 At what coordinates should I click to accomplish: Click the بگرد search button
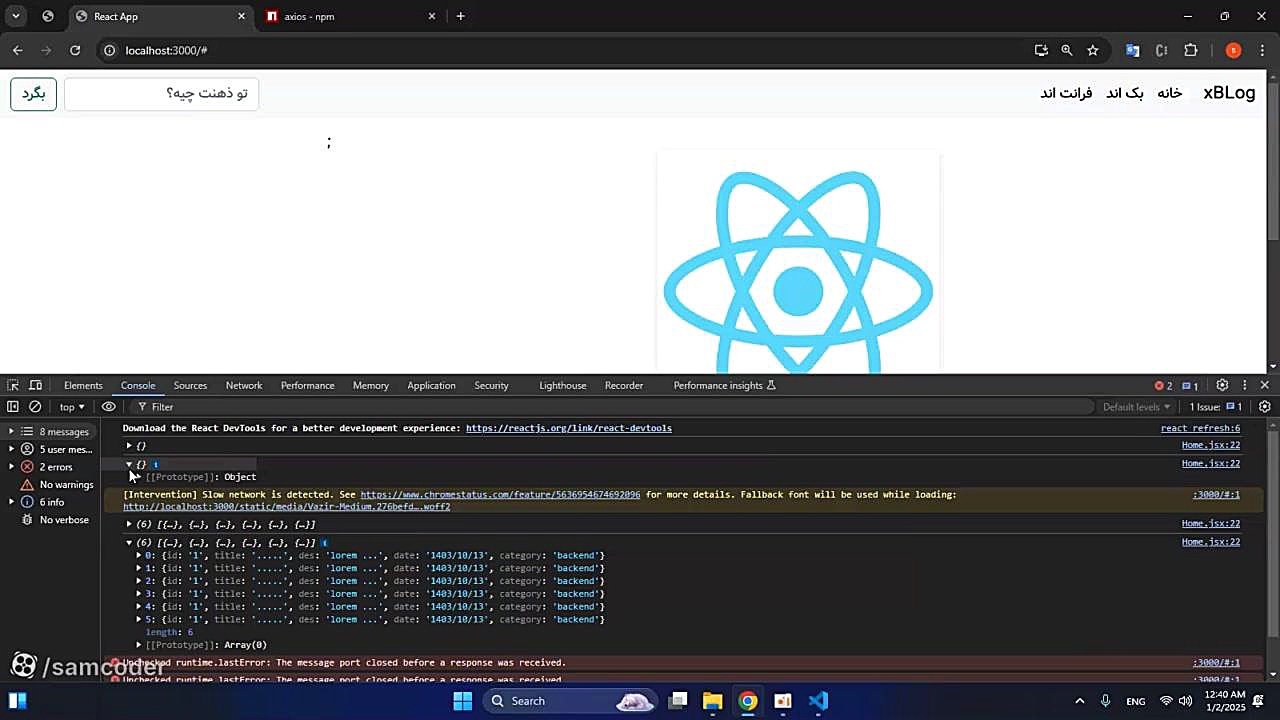[33, 93]
